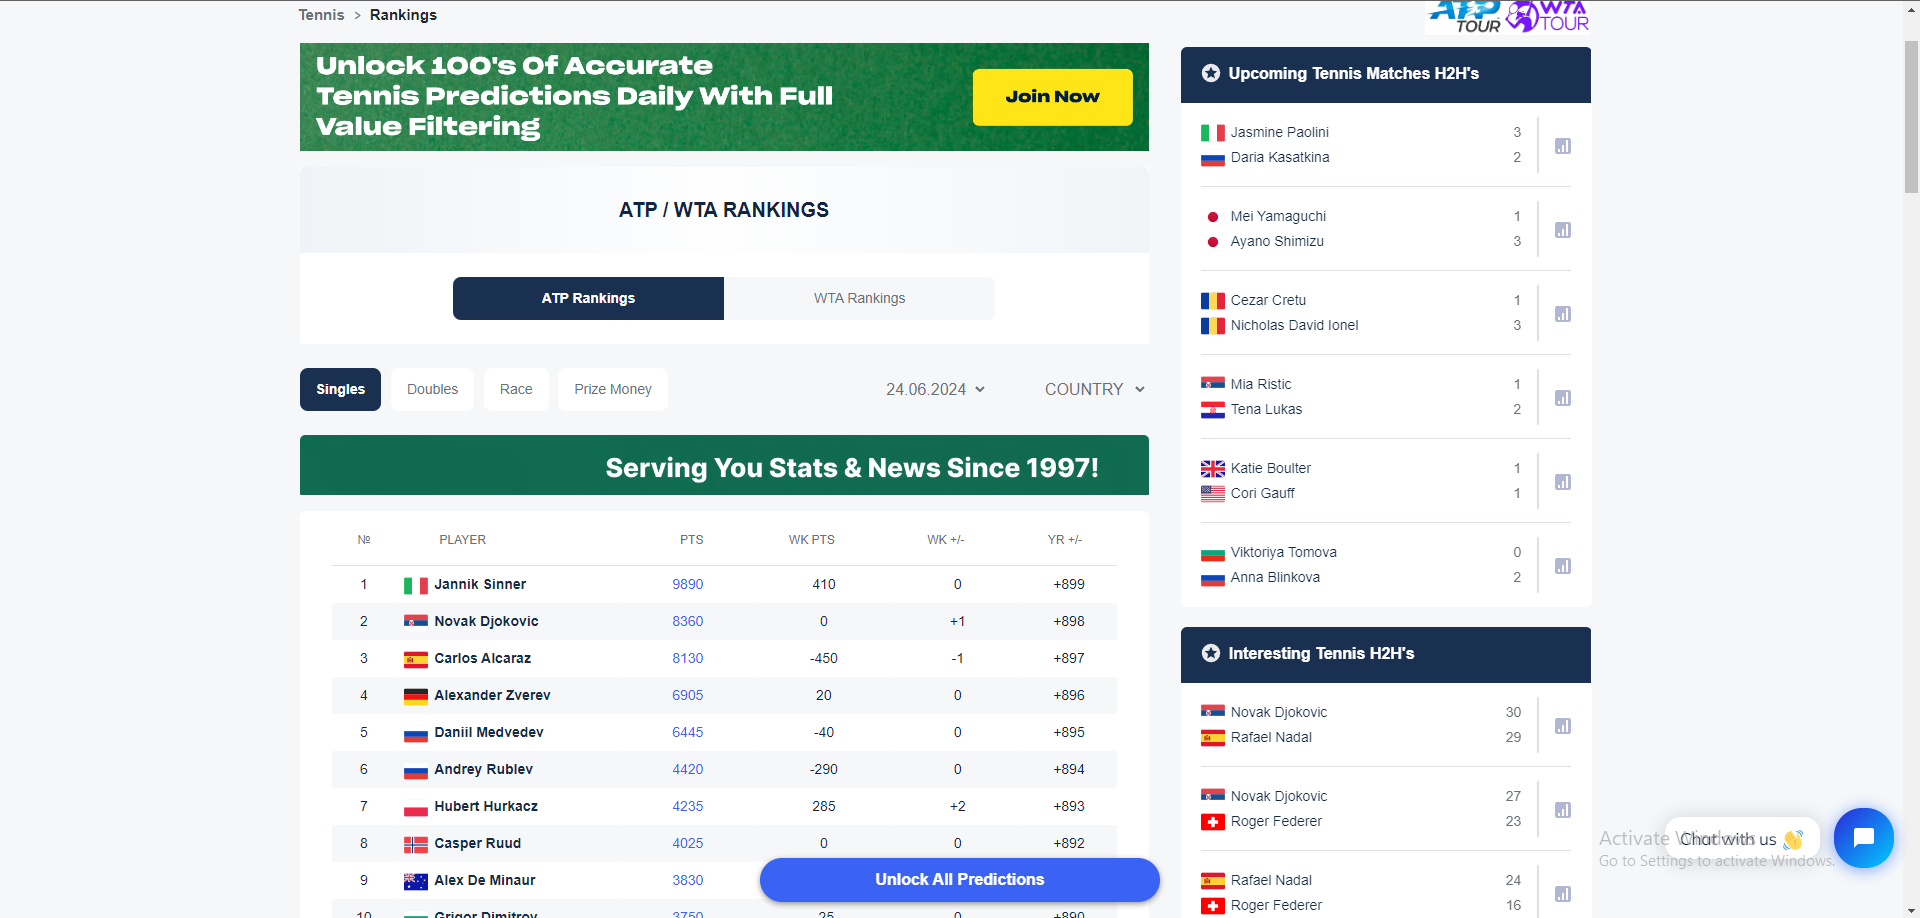The width and height of the screenshot is (1920, 918).
Task: Click USA flag beside Cori Gauff
Action: pos(1213,494)
